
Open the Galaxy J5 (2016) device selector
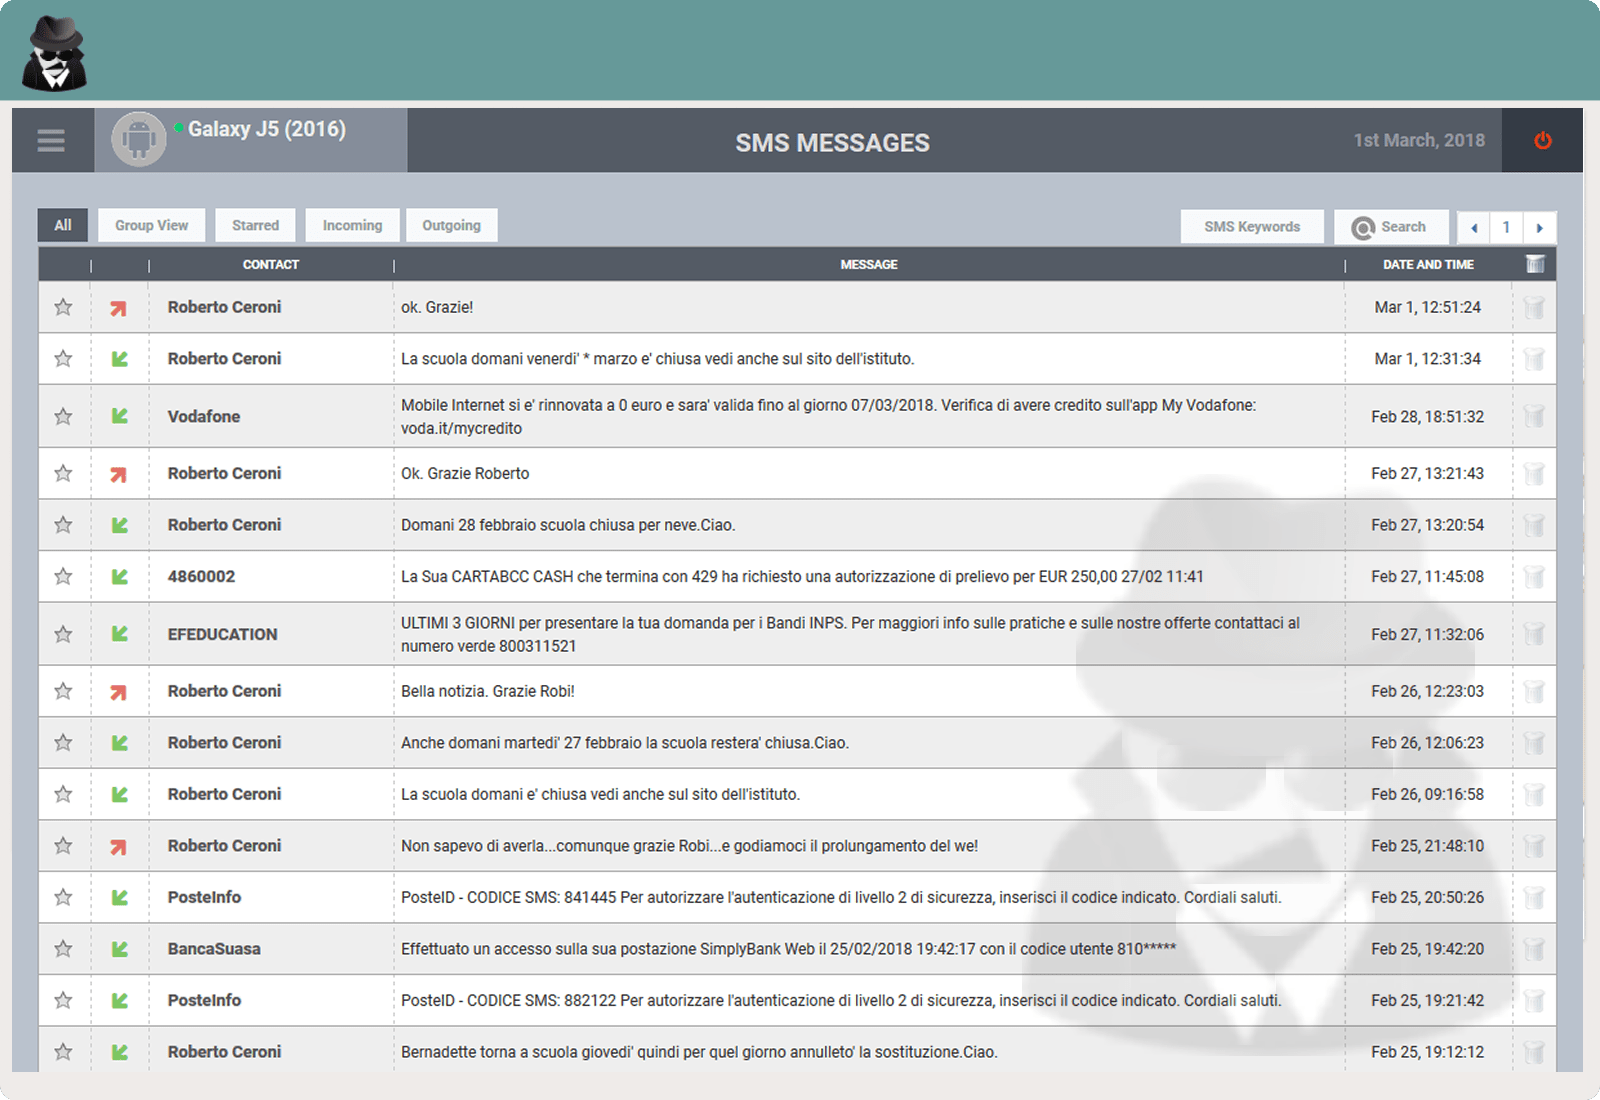point(266,130)
